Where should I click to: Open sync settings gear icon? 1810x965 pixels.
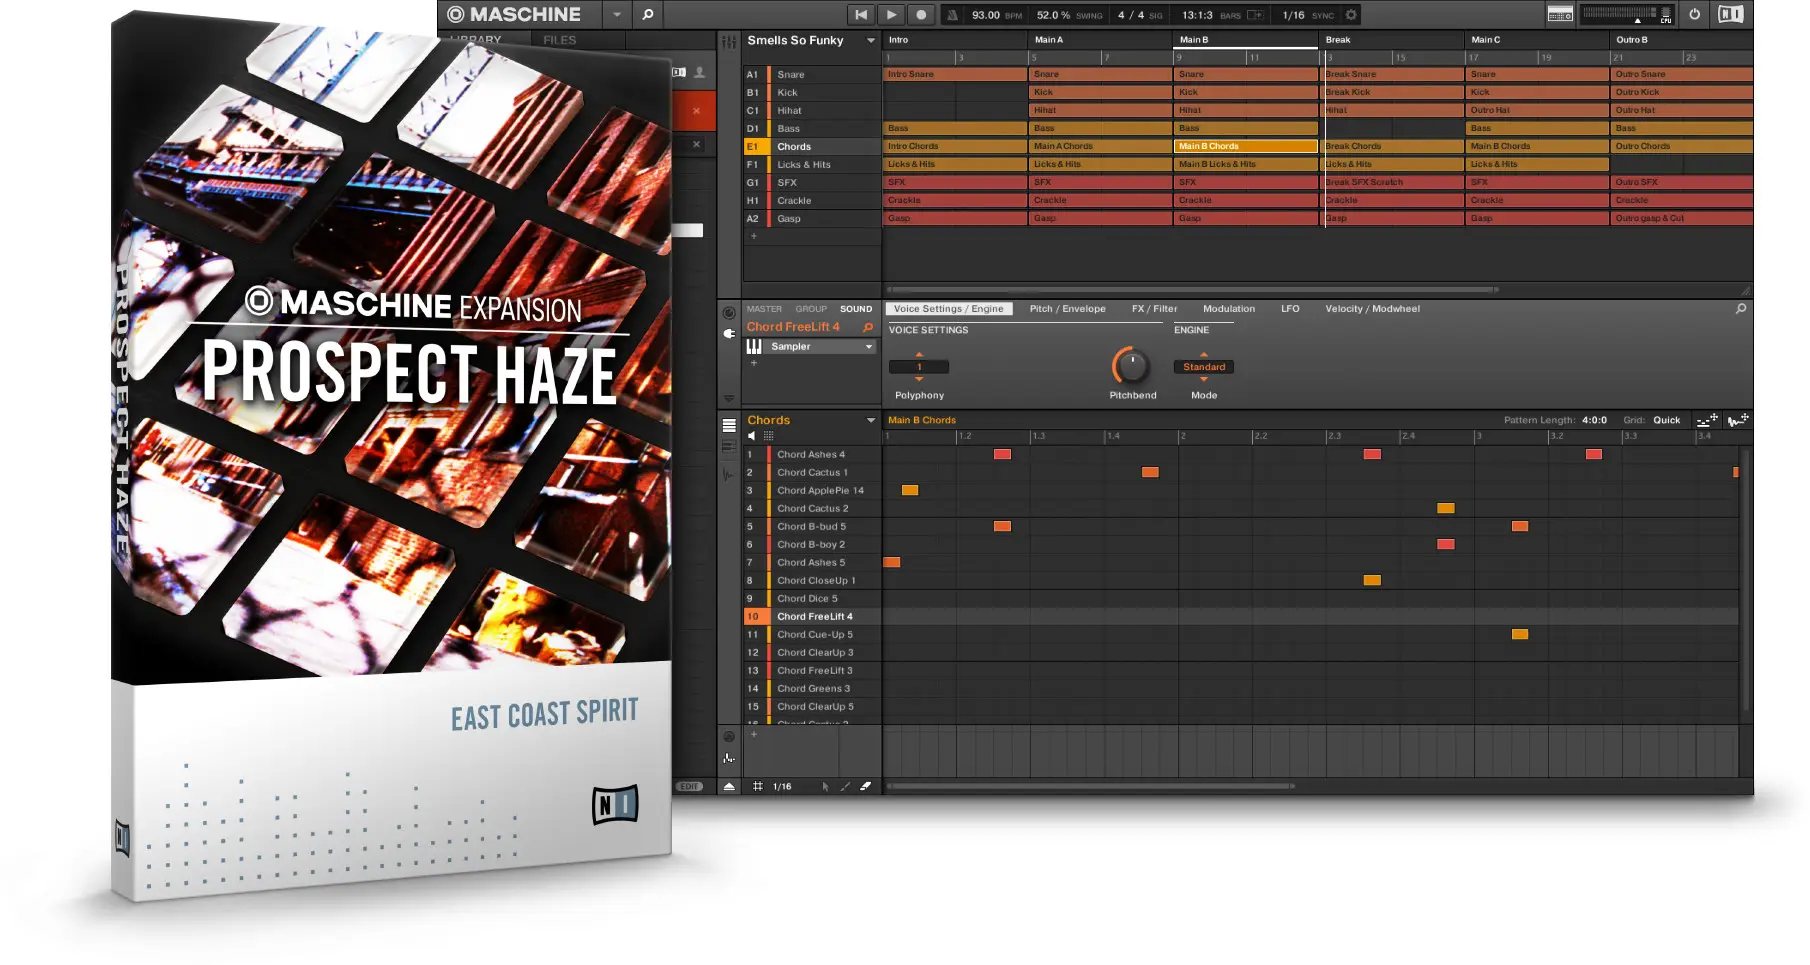point(1351,15)
